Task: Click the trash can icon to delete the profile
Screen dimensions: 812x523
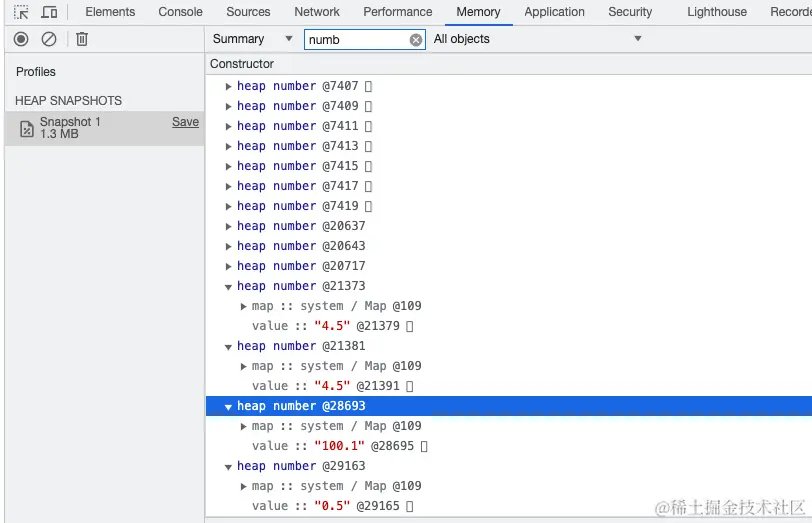Action: click(82, 39)
